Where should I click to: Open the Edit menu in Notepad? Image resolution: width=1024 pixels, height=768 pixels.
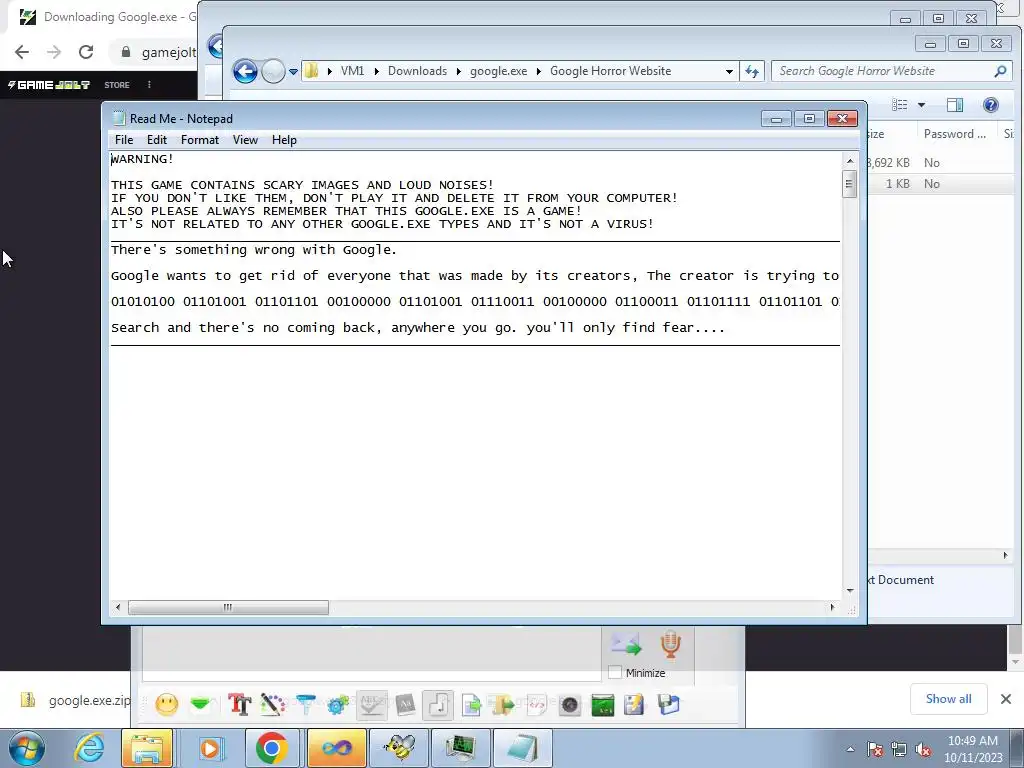click(x=157, y=140)
